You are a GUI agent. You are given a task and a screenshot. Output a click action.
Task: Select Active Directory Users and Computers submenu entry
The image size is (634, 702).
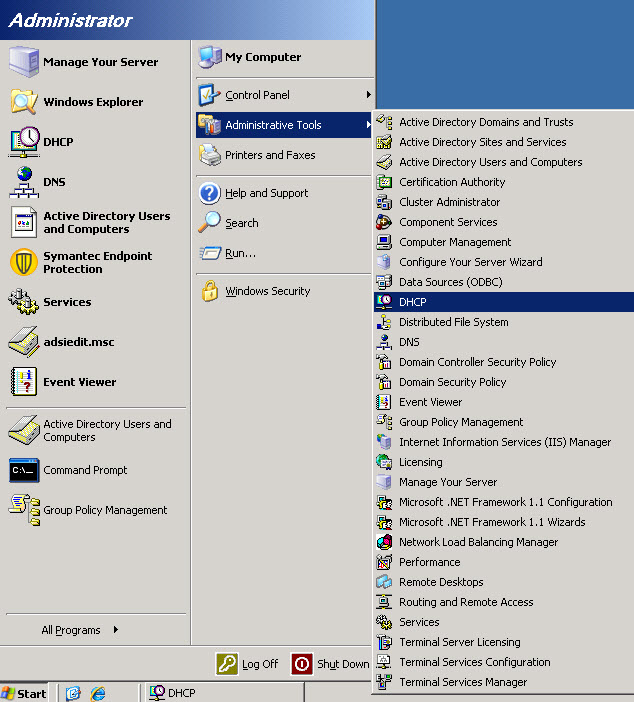[x=504, y=162]
